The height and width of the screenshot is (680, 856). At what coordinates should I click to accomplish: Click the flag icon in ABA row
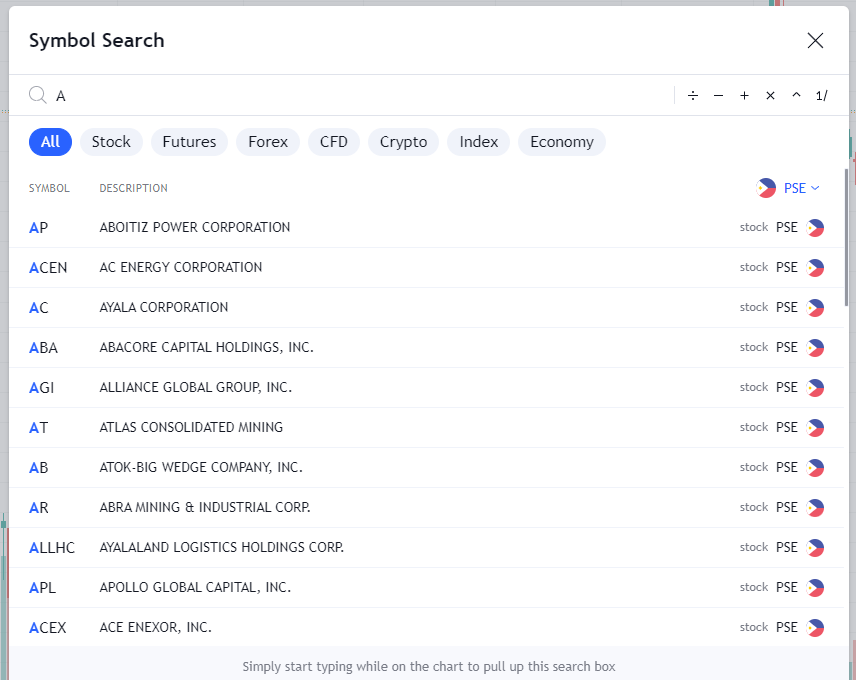click(815, 348)
